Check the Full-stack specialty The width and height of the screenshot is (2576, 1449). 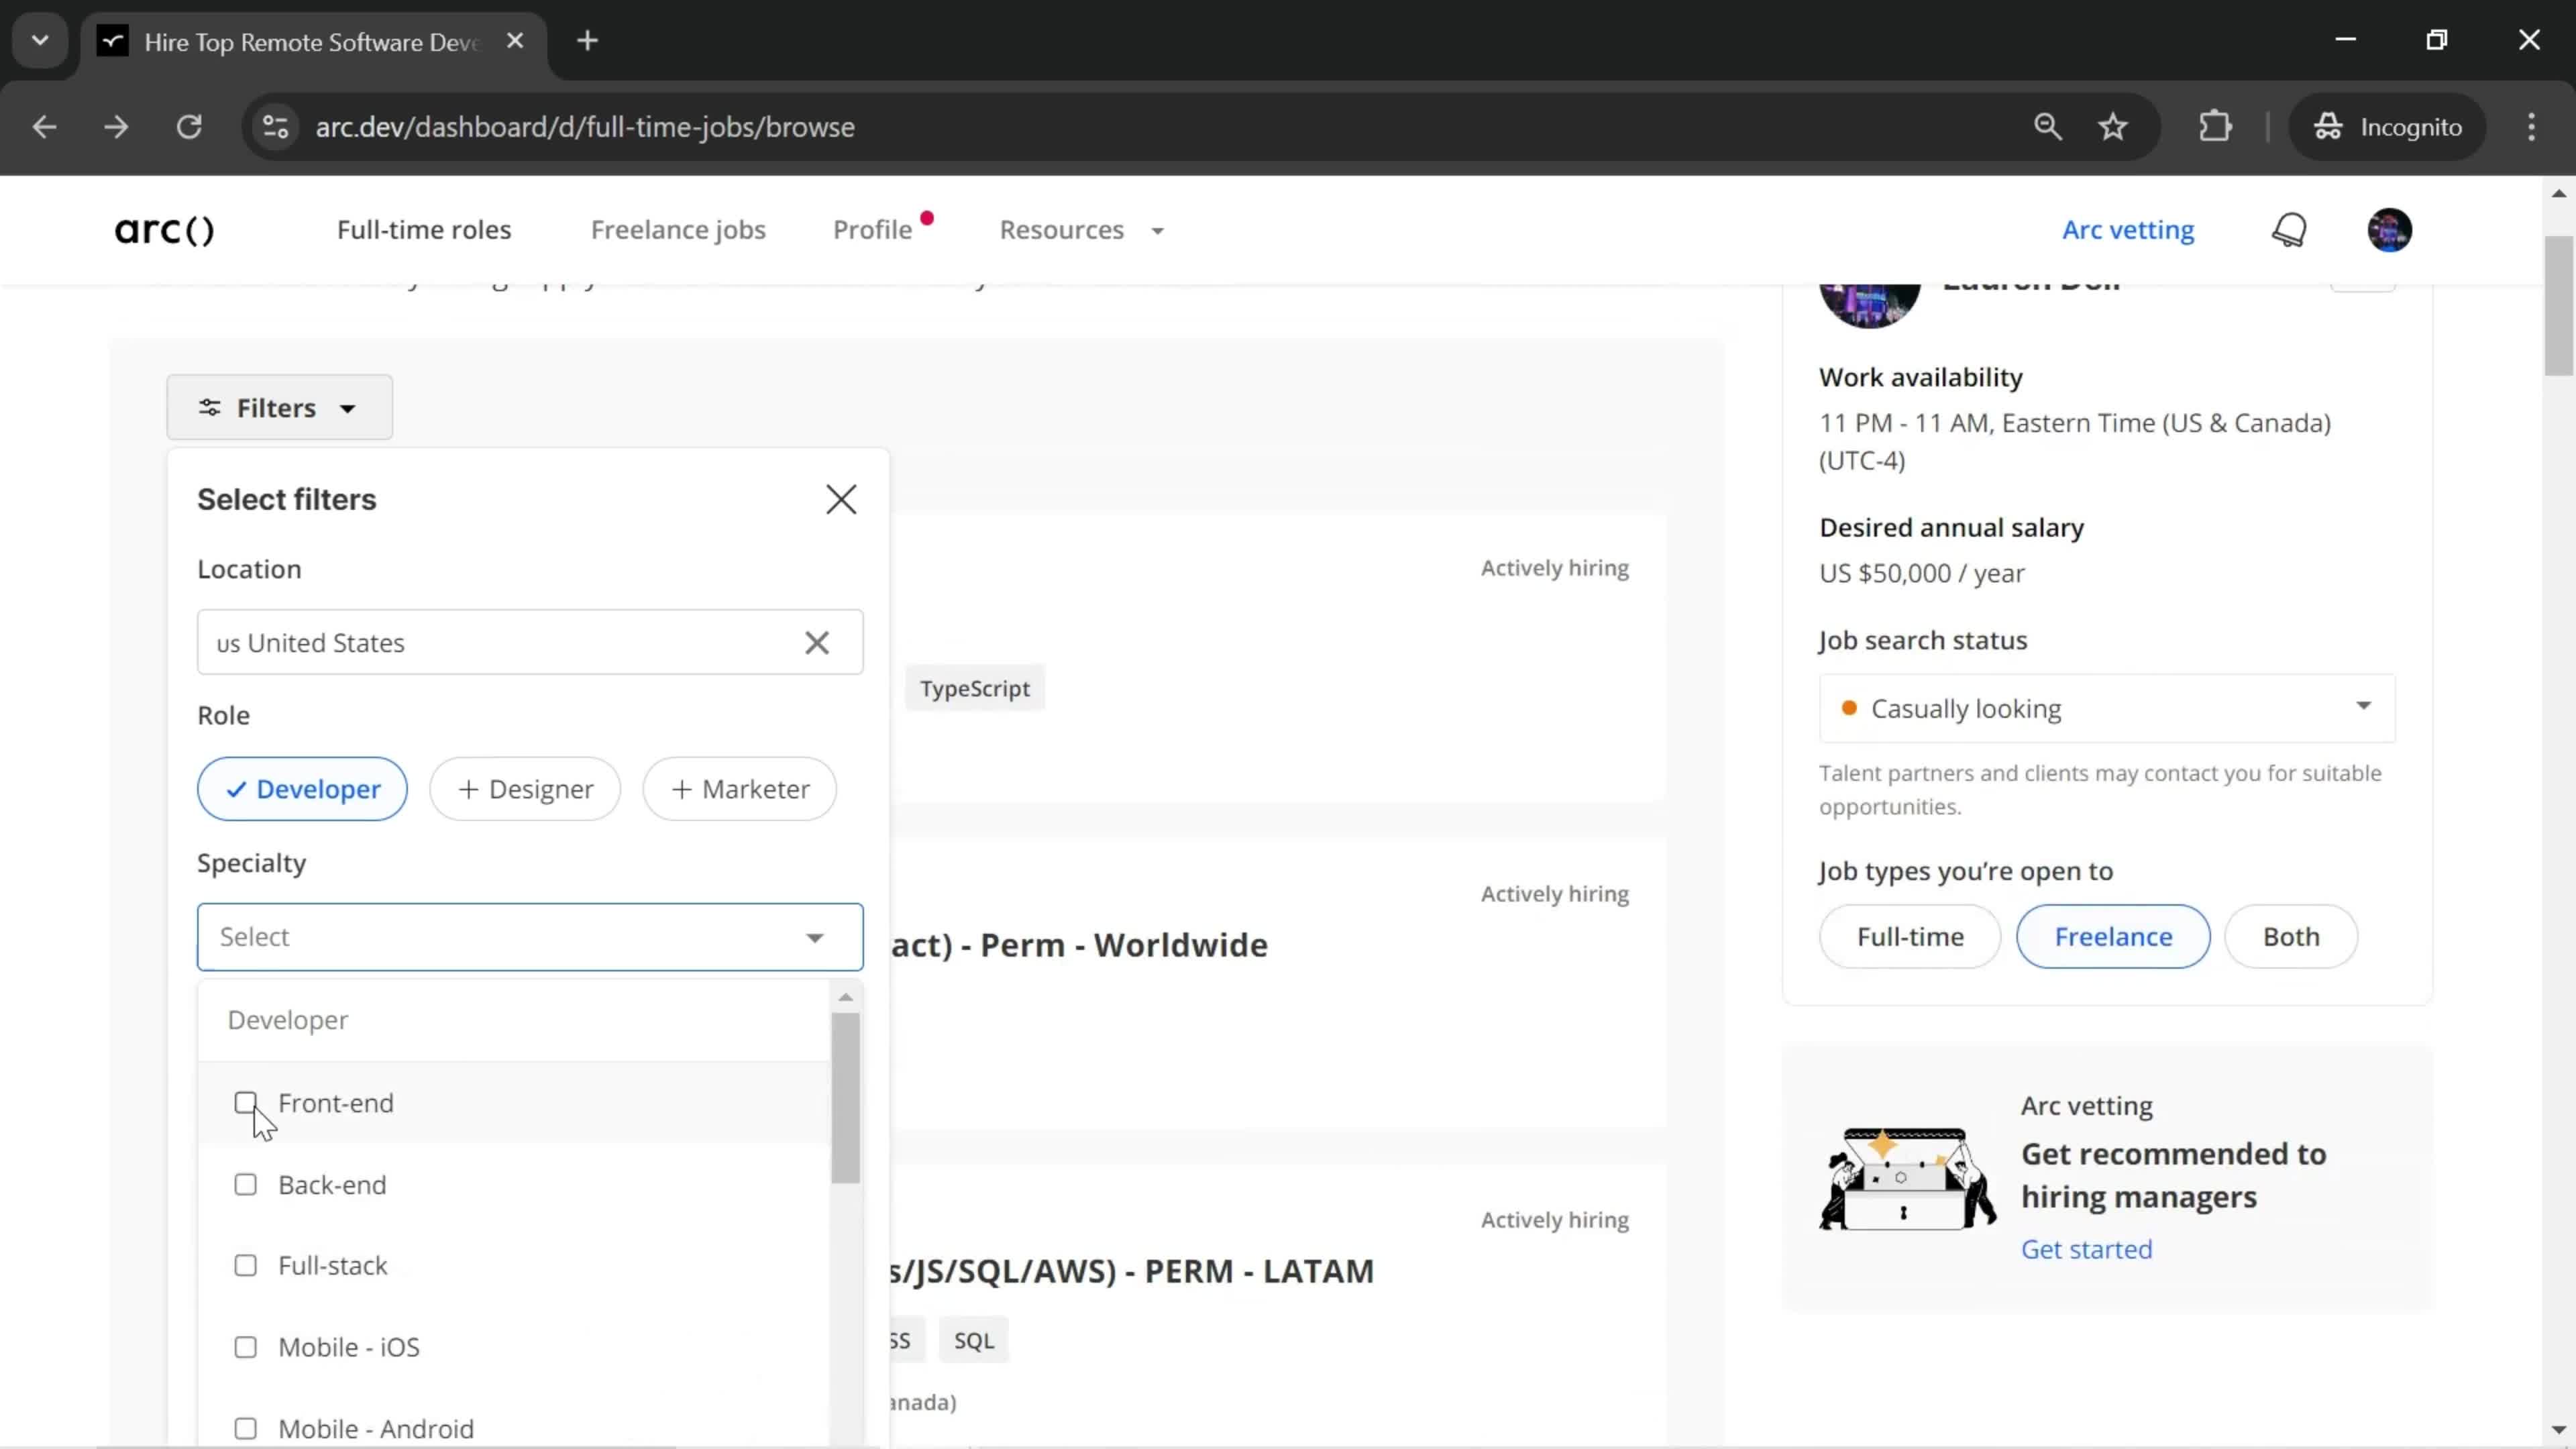click(x=245, y=1266)
